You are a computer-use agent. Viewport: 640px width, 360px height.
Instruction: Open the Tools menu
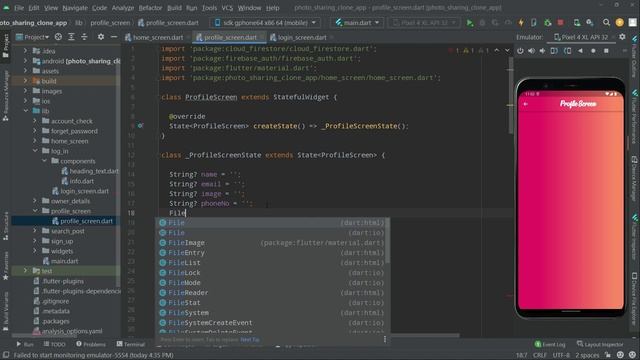tap(209, 8)
